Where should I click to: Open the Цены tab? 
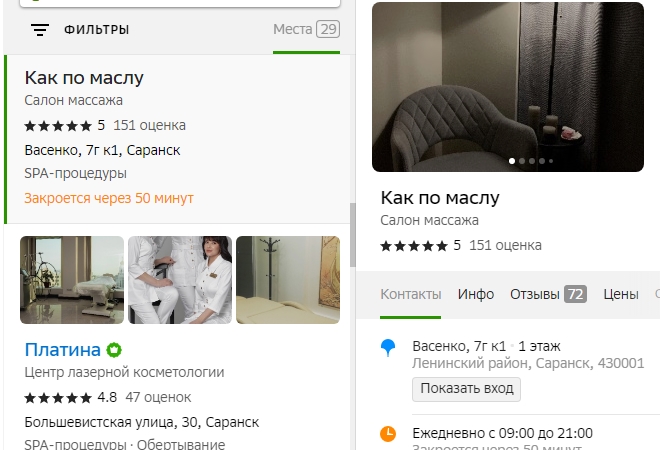pos(621,294)
